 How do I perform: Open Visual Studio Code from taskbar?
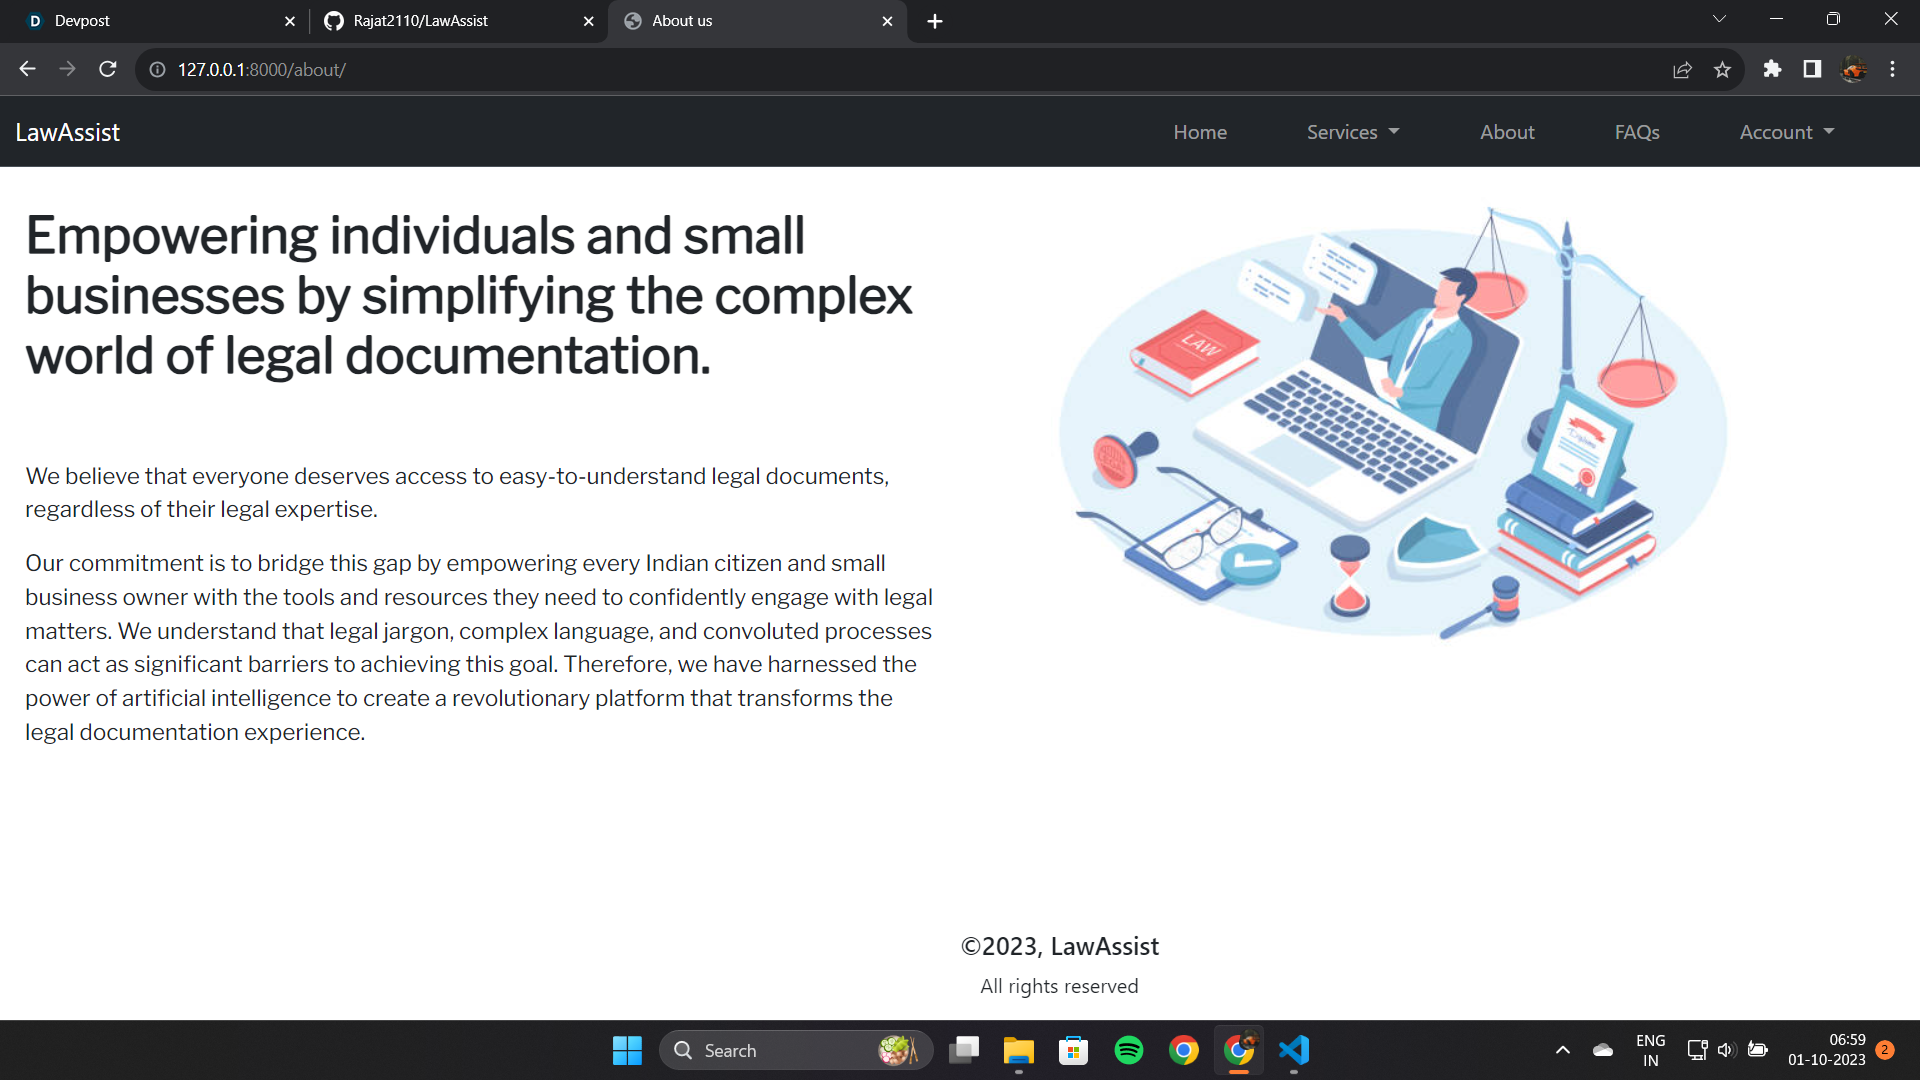pos(1294,1050)
